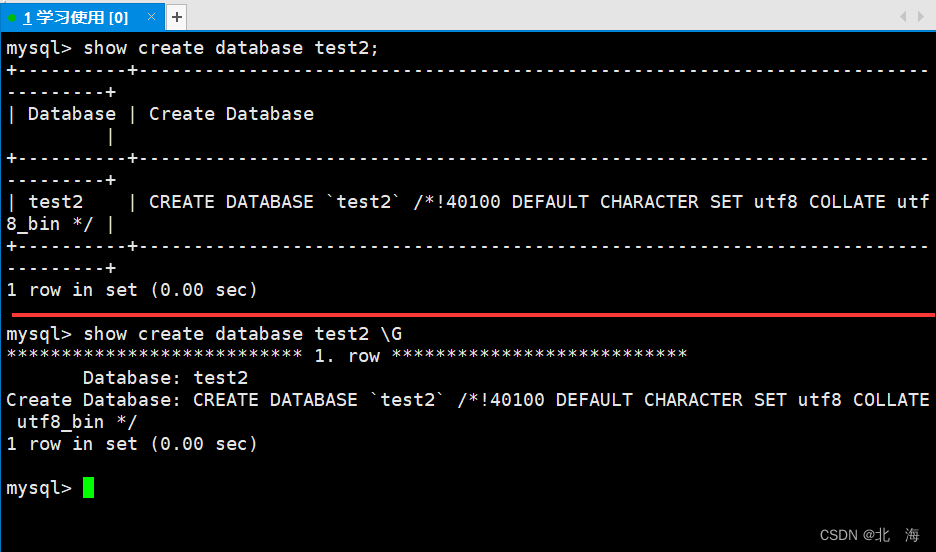Screen dimensions: 936x552
Task: Click the last empty mysql> prompt
Action: pyautogui.click(x=39, y=488)
